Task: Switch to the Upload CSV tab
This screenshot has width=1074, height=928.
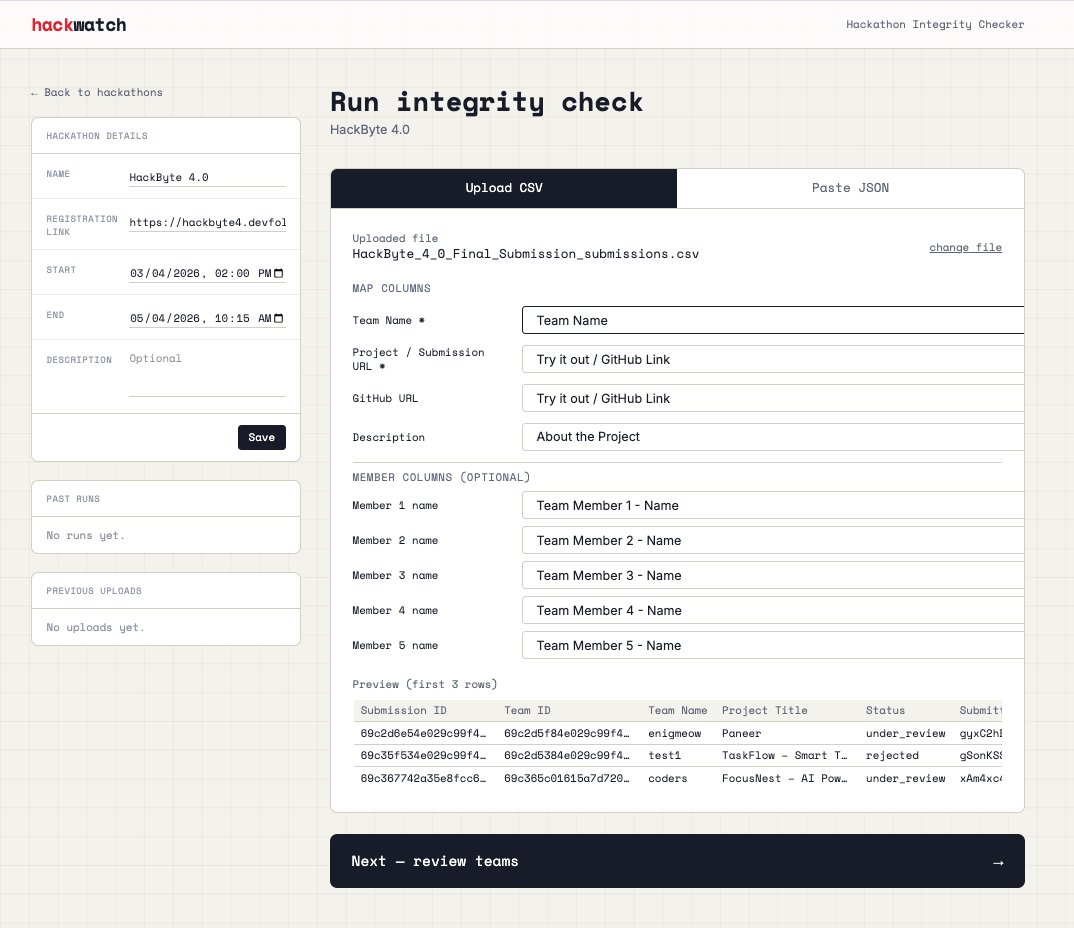Action: 503,188
